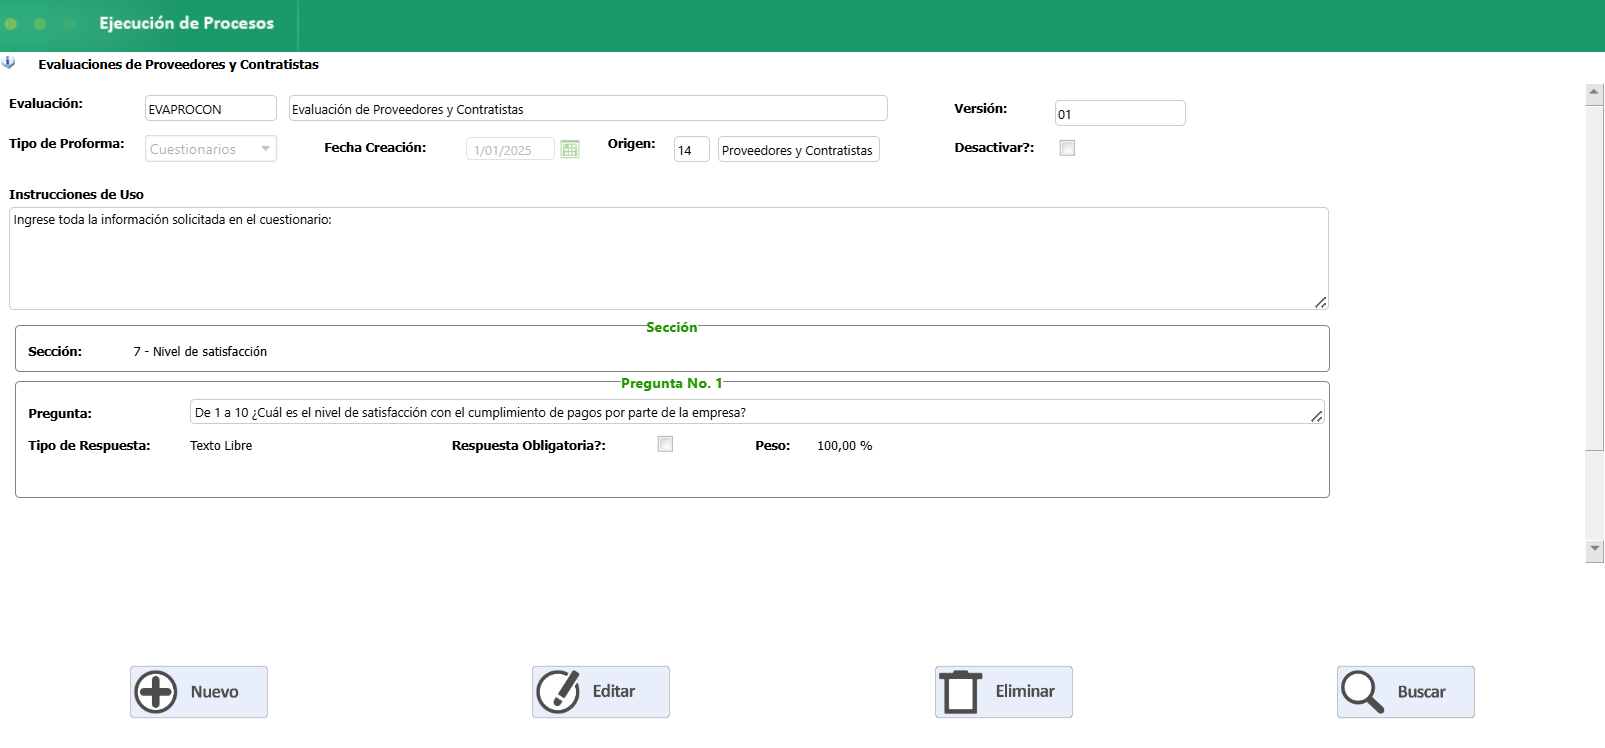Click the Origen description field Proveedores y Contratistas
Viewport: 1605px width, 748px height.
tap(799, 149)
